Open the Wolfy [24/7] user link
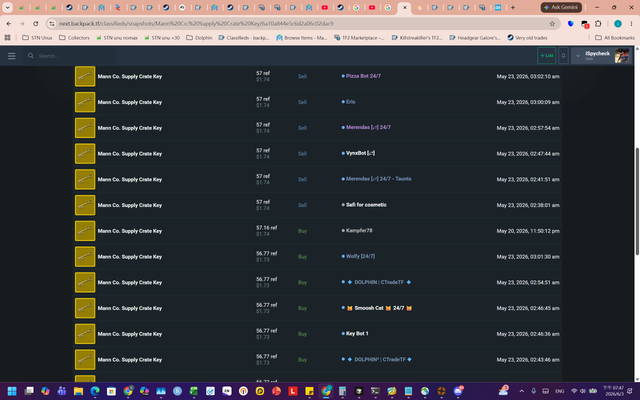The width and height of the screenshot is (640, 400). (360, 256)
